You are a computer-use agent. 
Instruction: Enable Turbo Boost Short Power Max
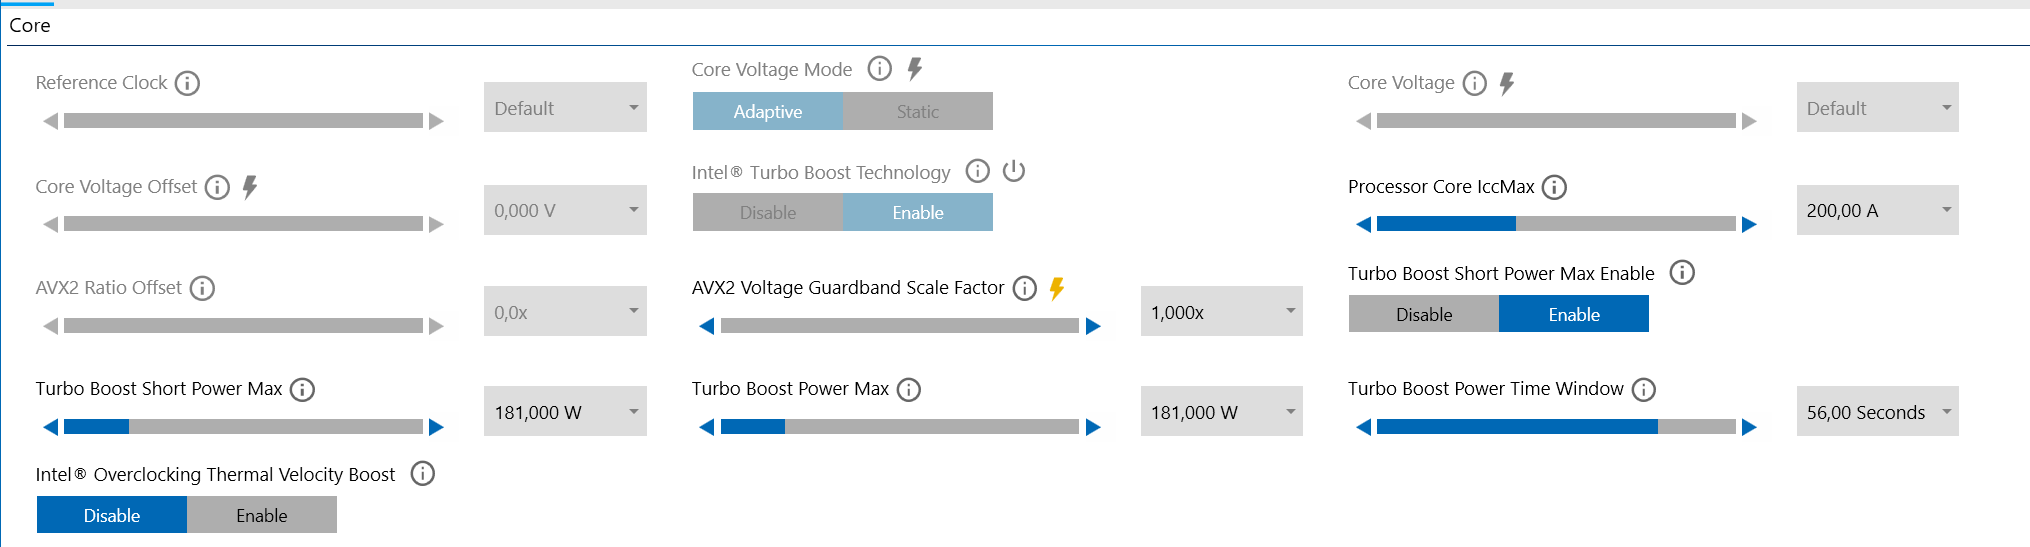[1574, 314]
